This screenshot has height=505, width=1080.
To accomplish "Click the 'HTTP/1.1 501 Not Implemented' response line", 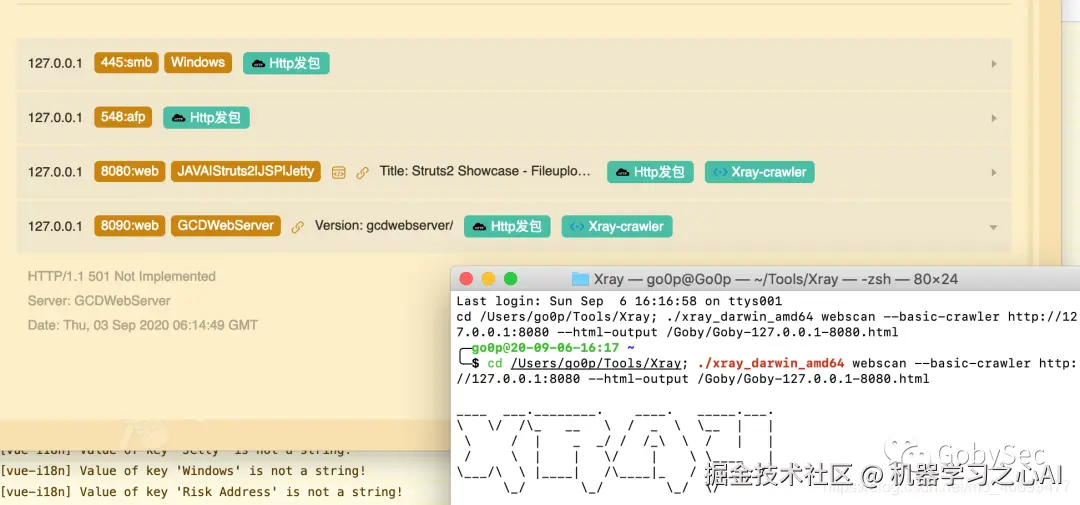I will 121,276.
